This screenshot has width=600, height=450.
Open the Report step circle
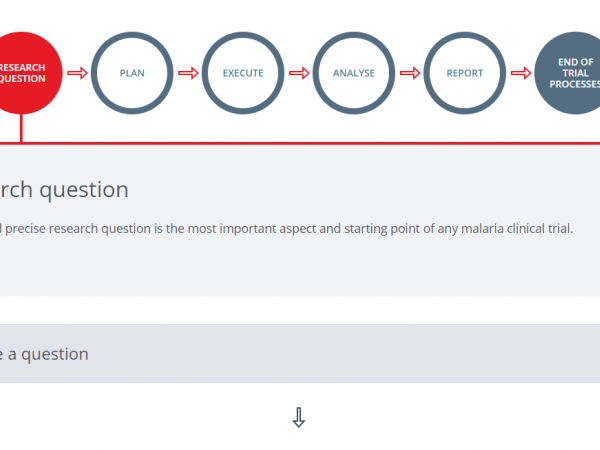[x=465, y=72]
